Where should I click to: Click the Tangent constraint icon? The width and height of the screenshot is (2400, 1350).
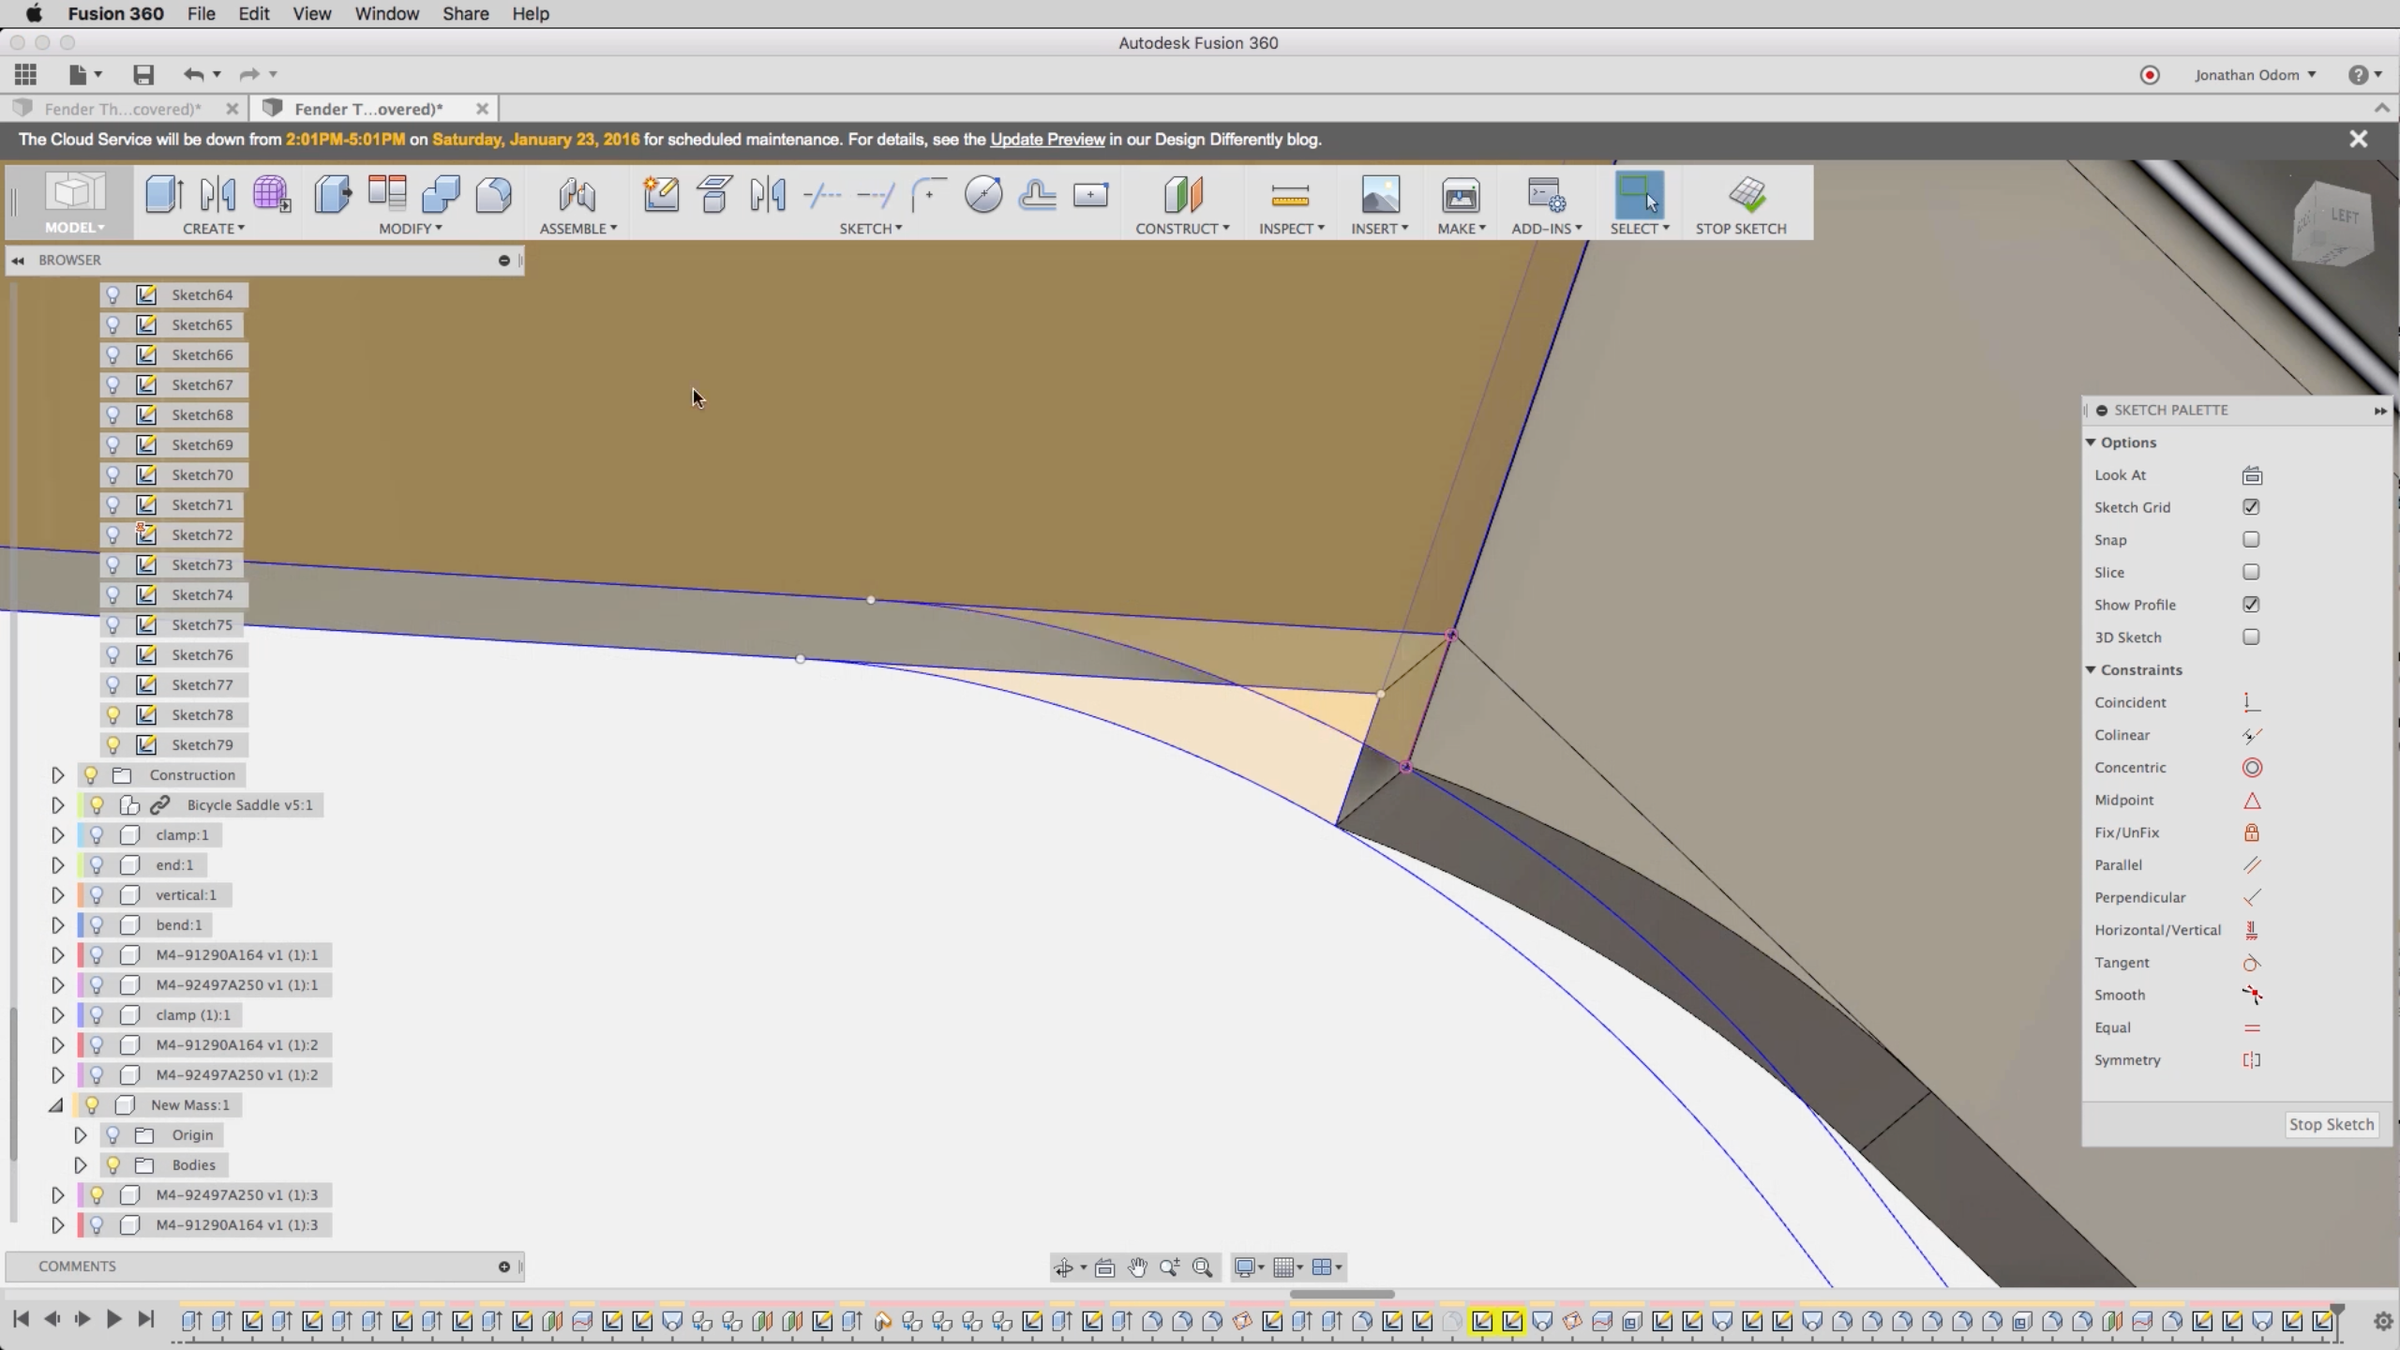point(2251,963)
